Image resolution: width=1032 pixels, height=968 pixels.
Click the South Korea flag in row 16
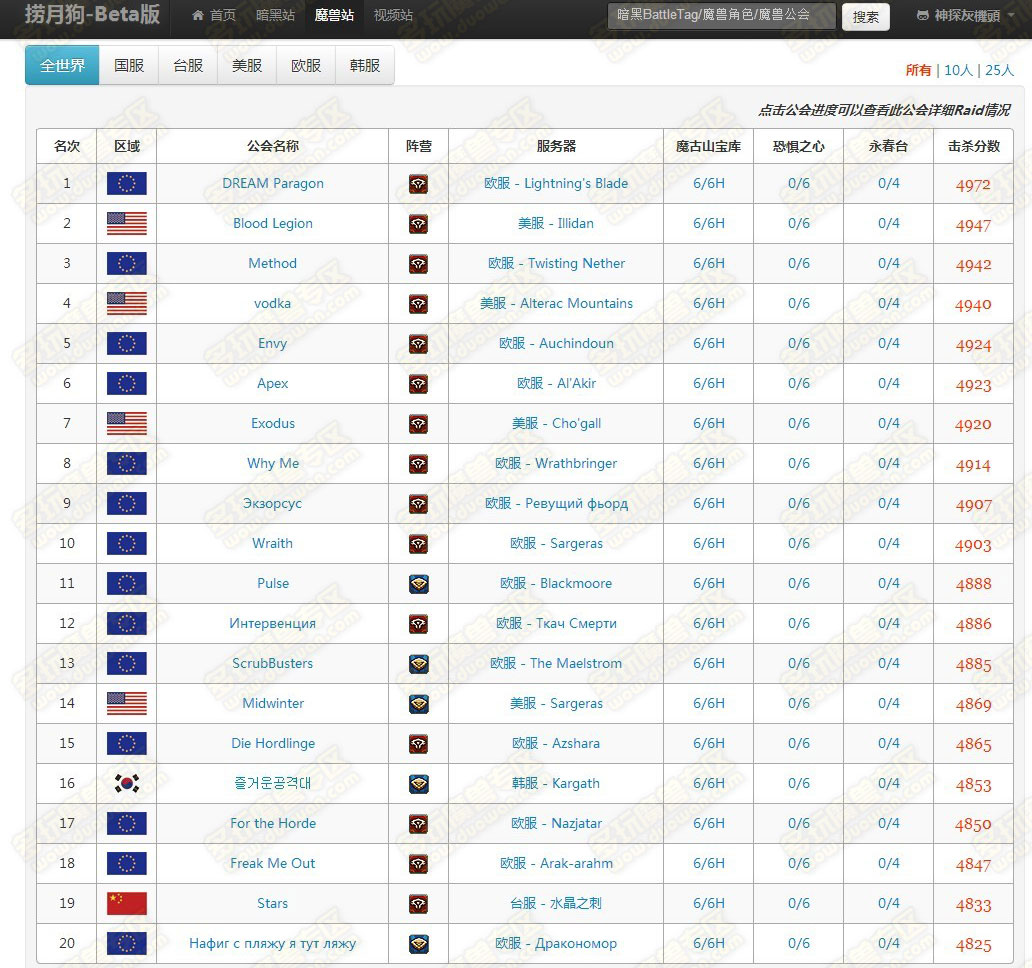pos(126,783)
